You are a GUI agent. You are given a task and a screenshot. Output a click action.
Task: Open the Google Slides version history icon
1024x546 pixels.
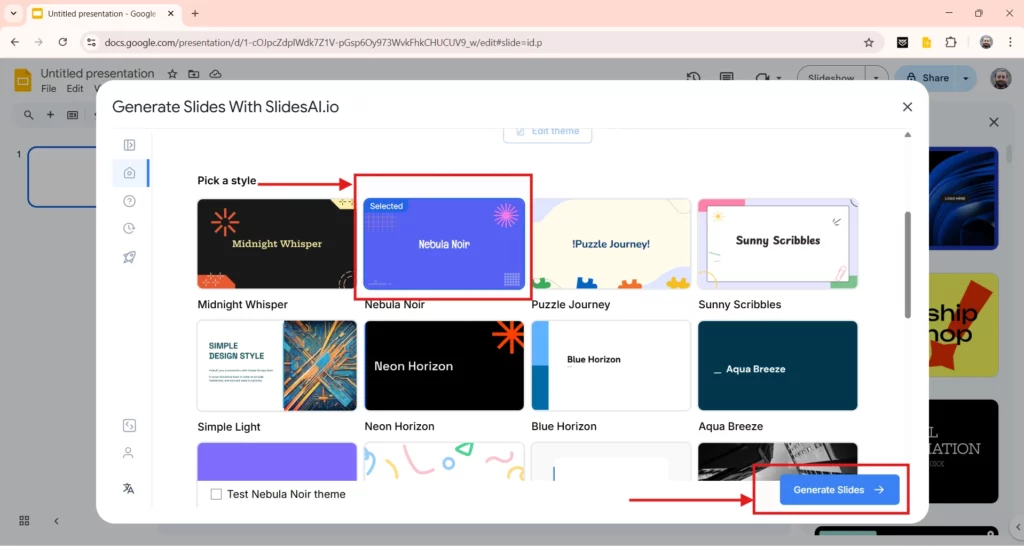694,78
